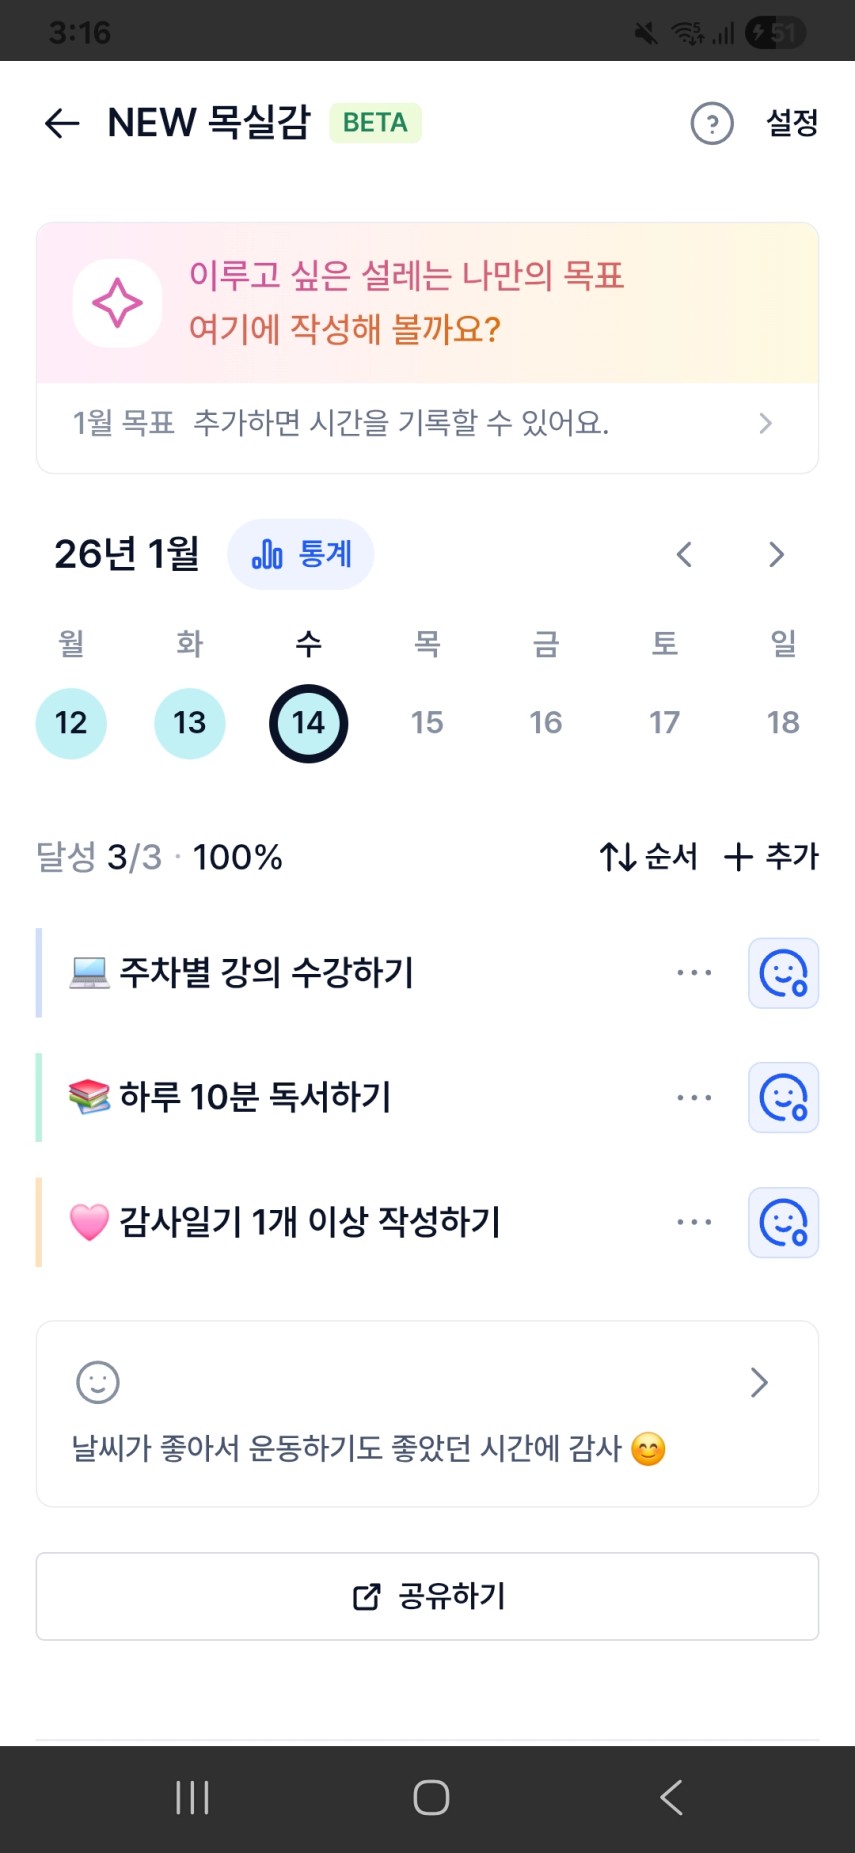Go to next week with right arrow

click(x=776, y=555)
